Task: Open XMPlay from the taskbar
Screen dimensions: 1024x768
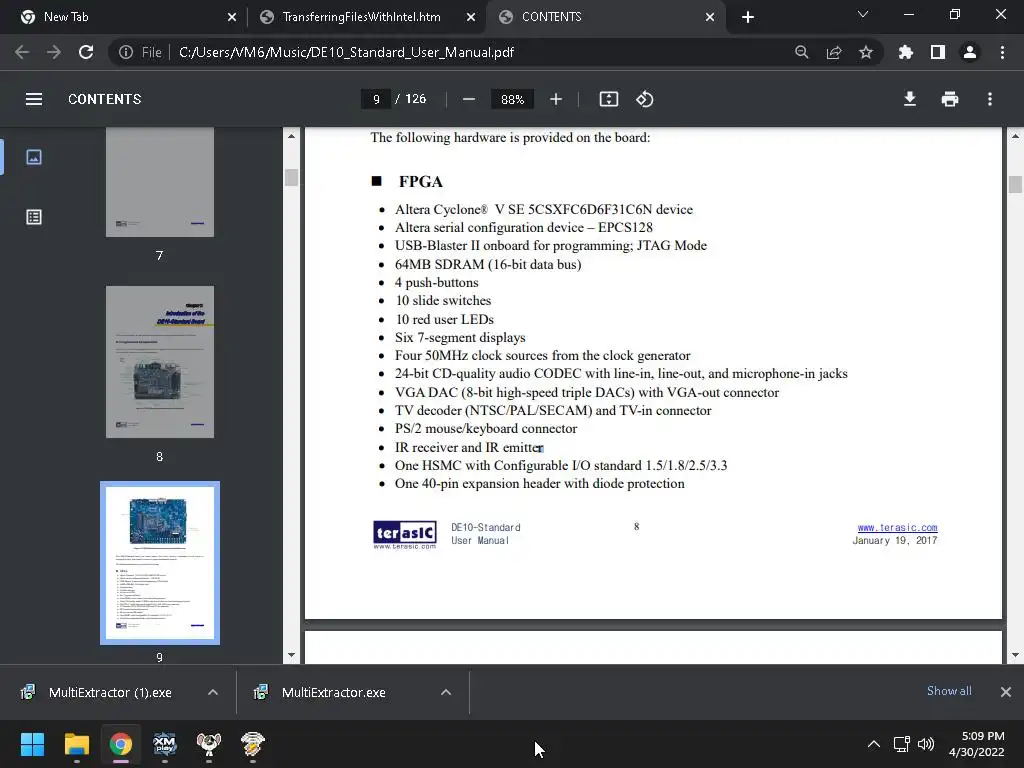Action: (165, 744)
